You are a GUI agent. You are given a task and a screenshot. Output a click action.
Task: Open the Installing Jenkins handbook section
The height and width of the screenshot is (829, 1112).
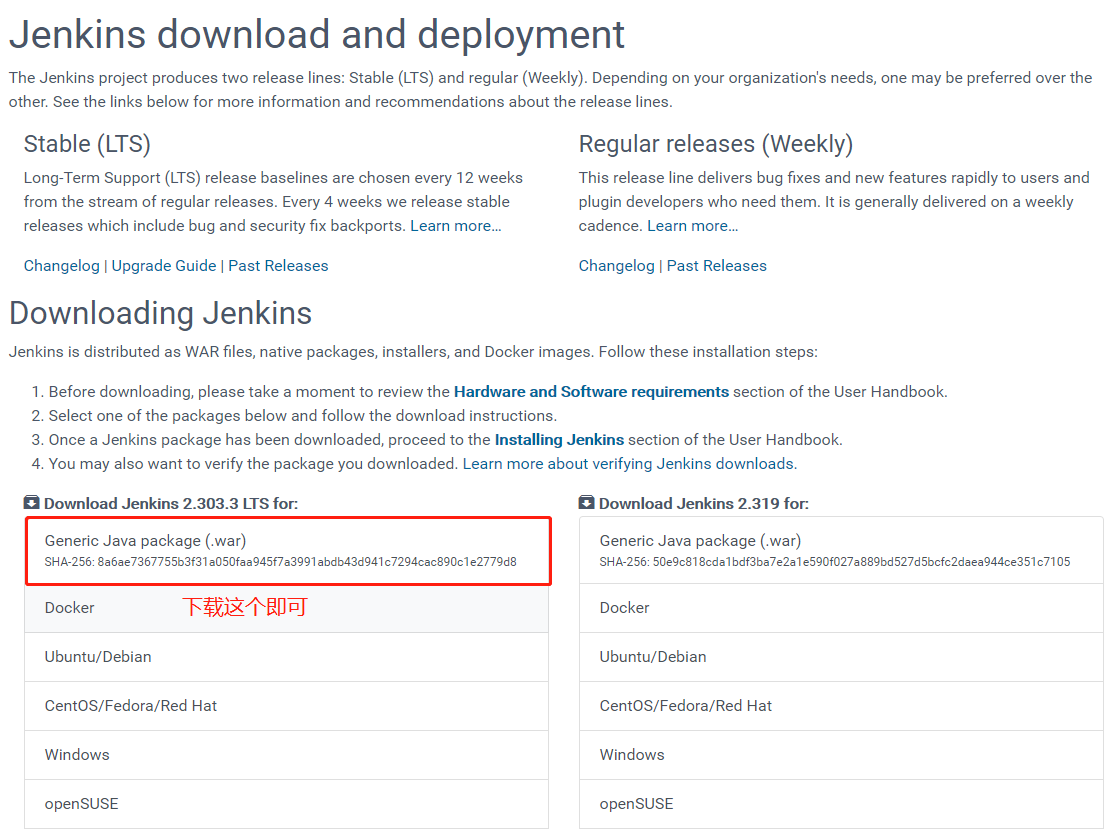pyautogui.click(x=559, y=439)
